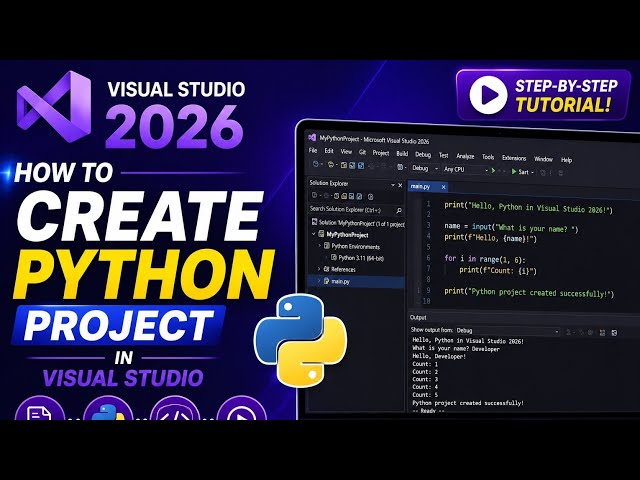Click the Solution Explorer properties icon
This screenshot has width=640, height=480.
[x=371, y=197]
